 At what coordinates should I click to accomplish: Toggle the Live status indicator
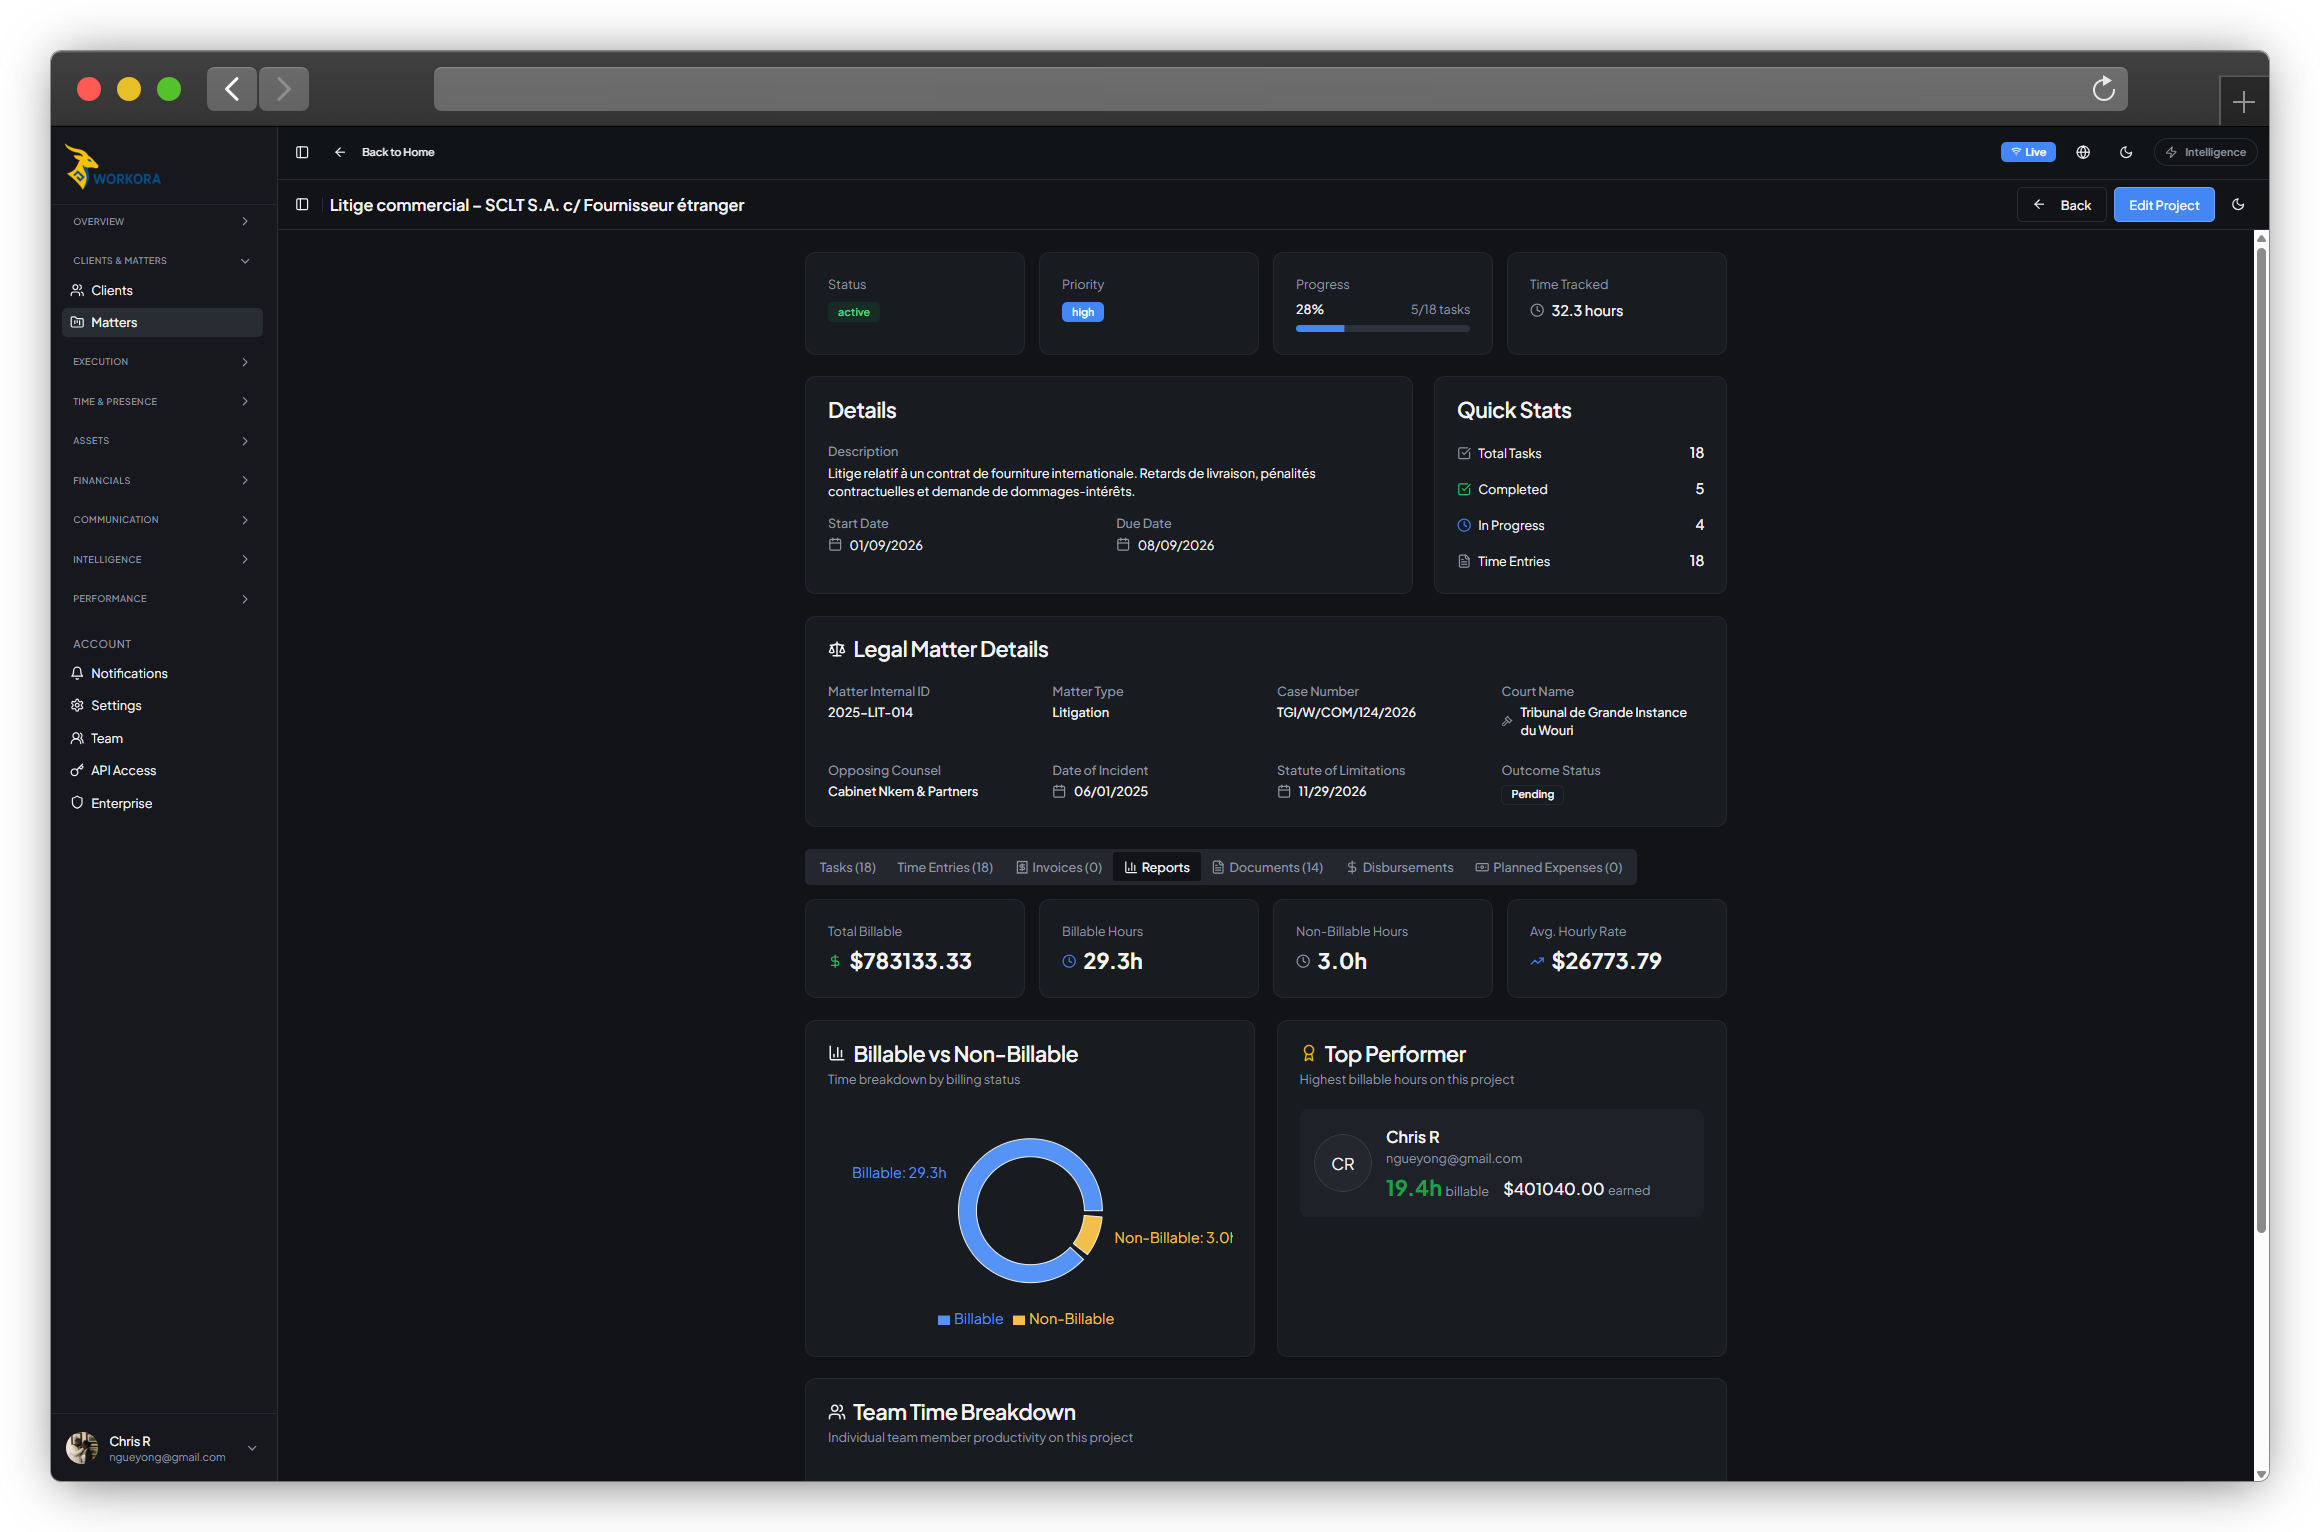point(2028,151)
